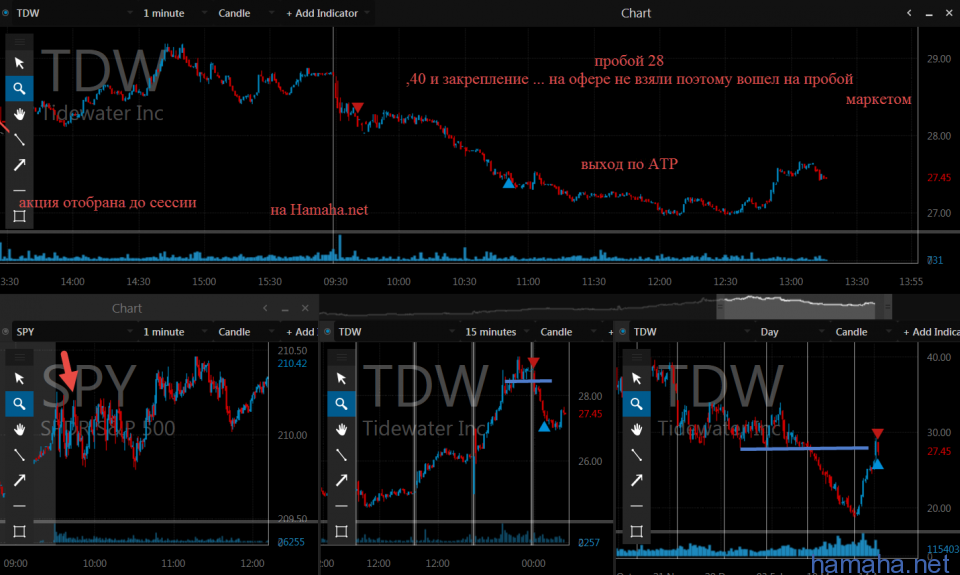960x575 pixels.
Task: Click the 210.42 price label on the SPY axis
Action: [292, 364]
